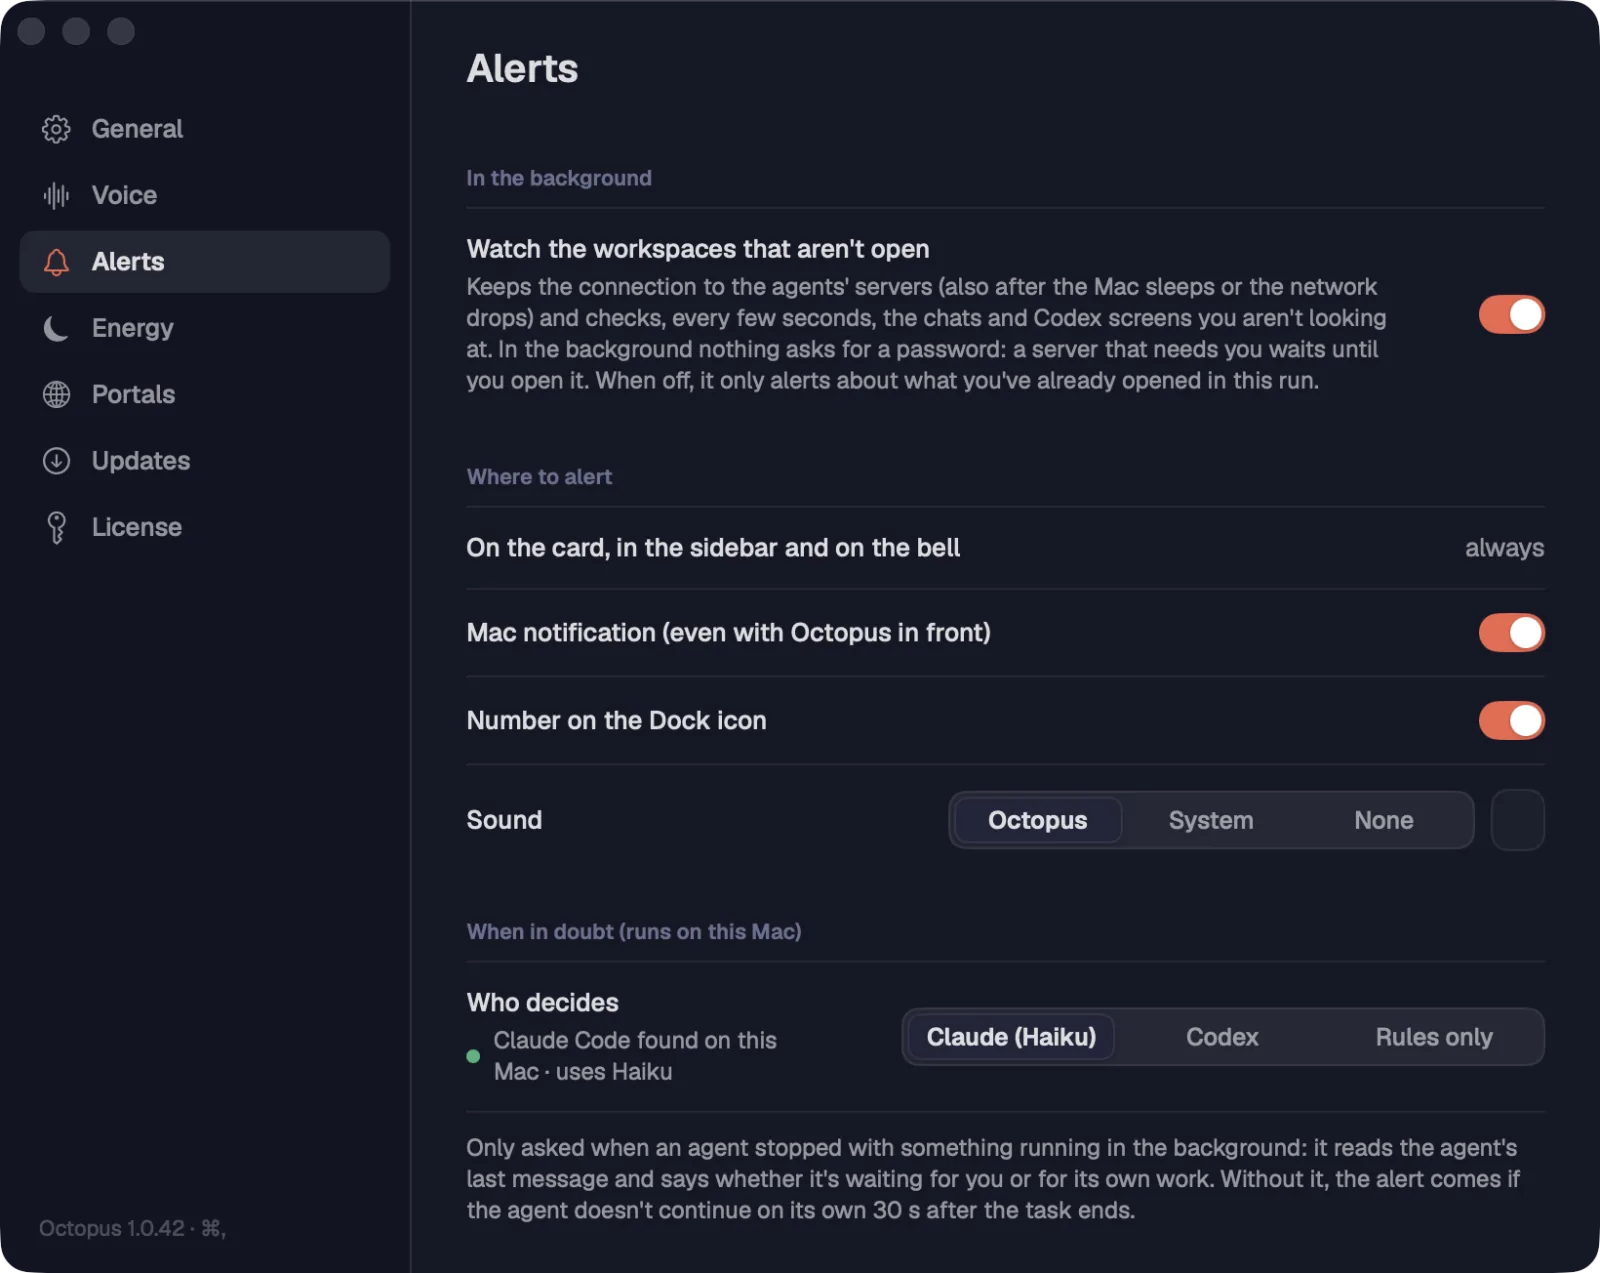
Task: Click the 'Octopus 1.0.42' version text
Action: click(111, 1228)
